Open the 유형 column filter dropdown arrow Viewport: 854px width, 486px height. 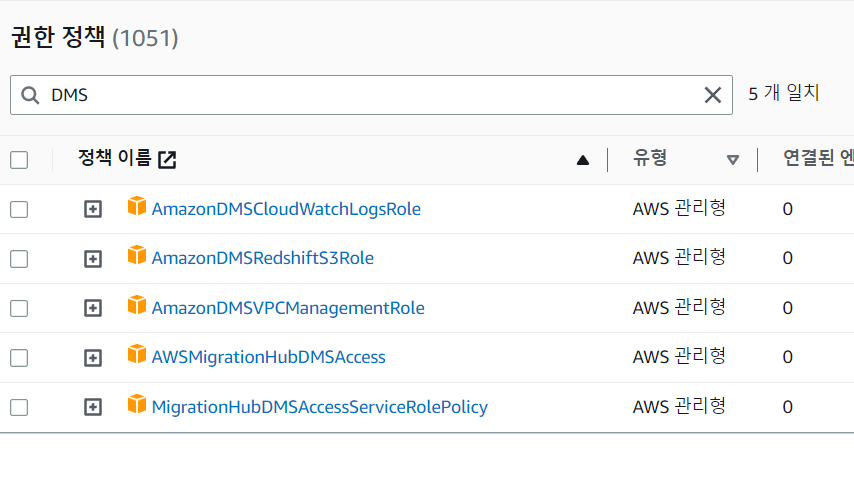coord(733,160)
